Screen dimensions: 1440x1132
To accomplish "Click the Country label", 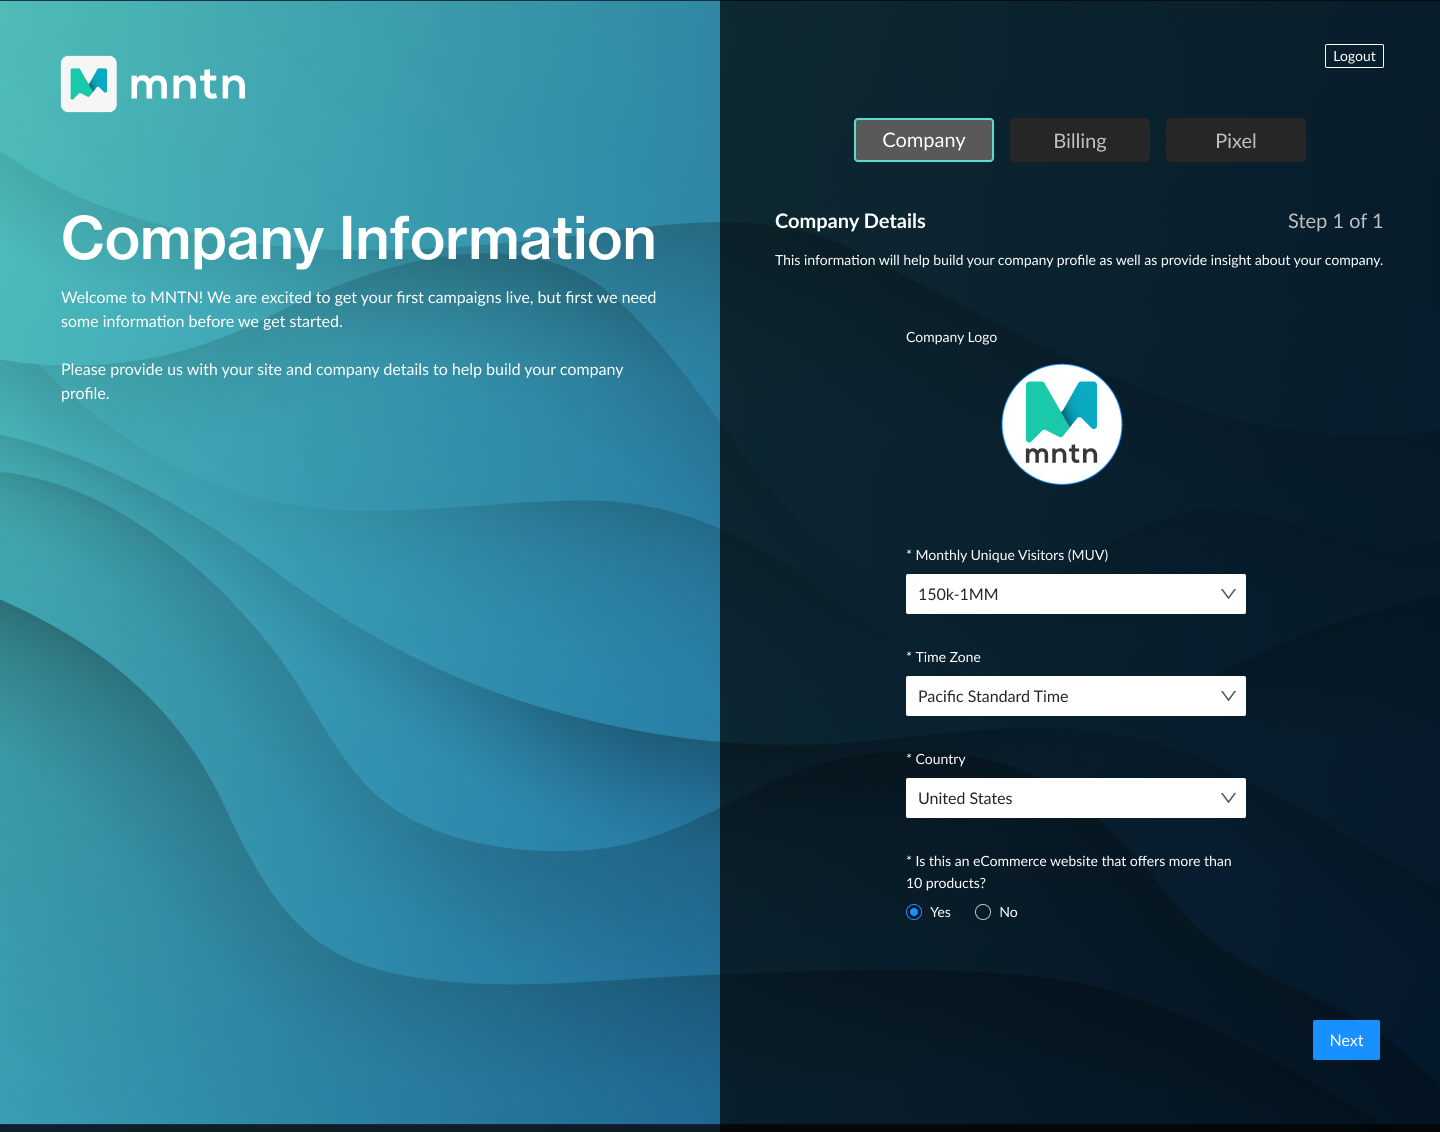I will point(936,759).
